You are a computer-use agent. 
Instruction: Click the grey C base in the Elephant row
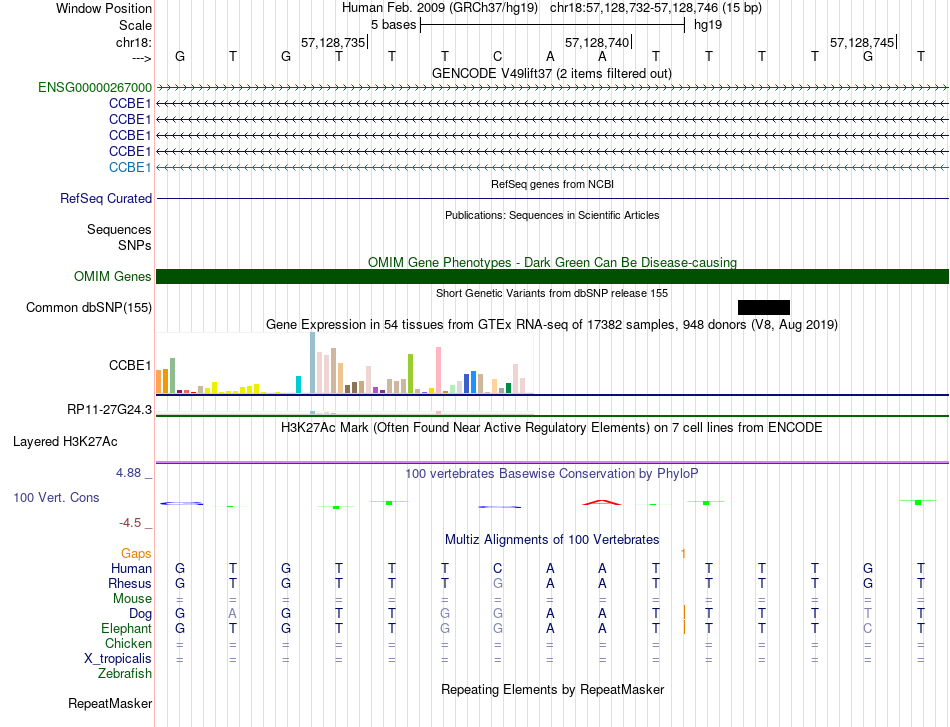point(868,628)
